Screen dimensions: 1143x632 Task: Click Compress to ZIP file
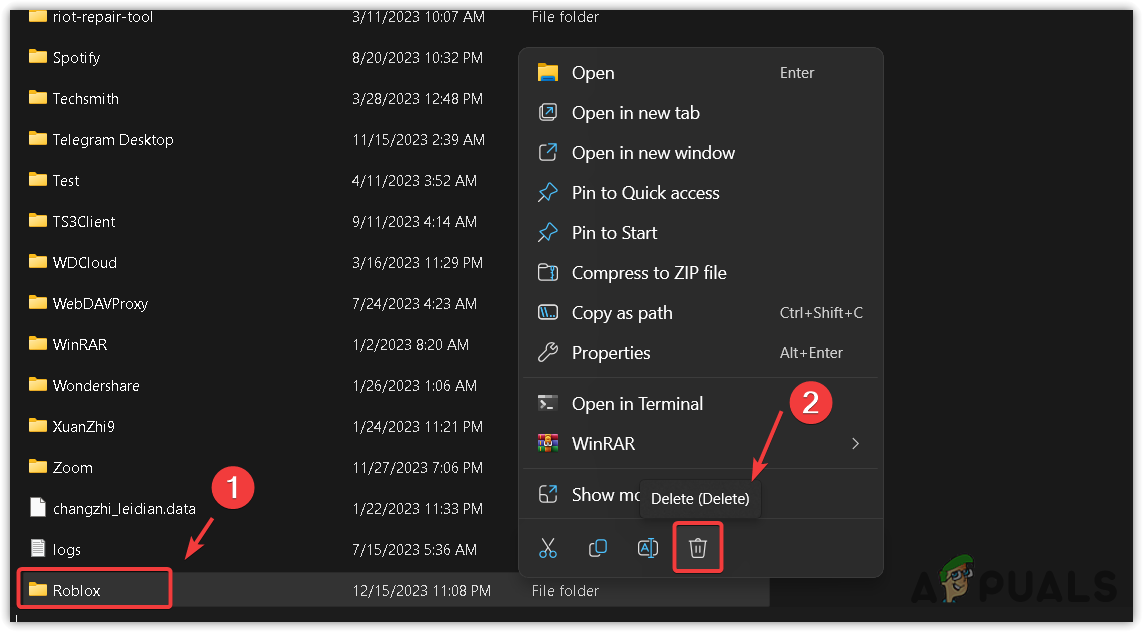click(x=649, y=273)
